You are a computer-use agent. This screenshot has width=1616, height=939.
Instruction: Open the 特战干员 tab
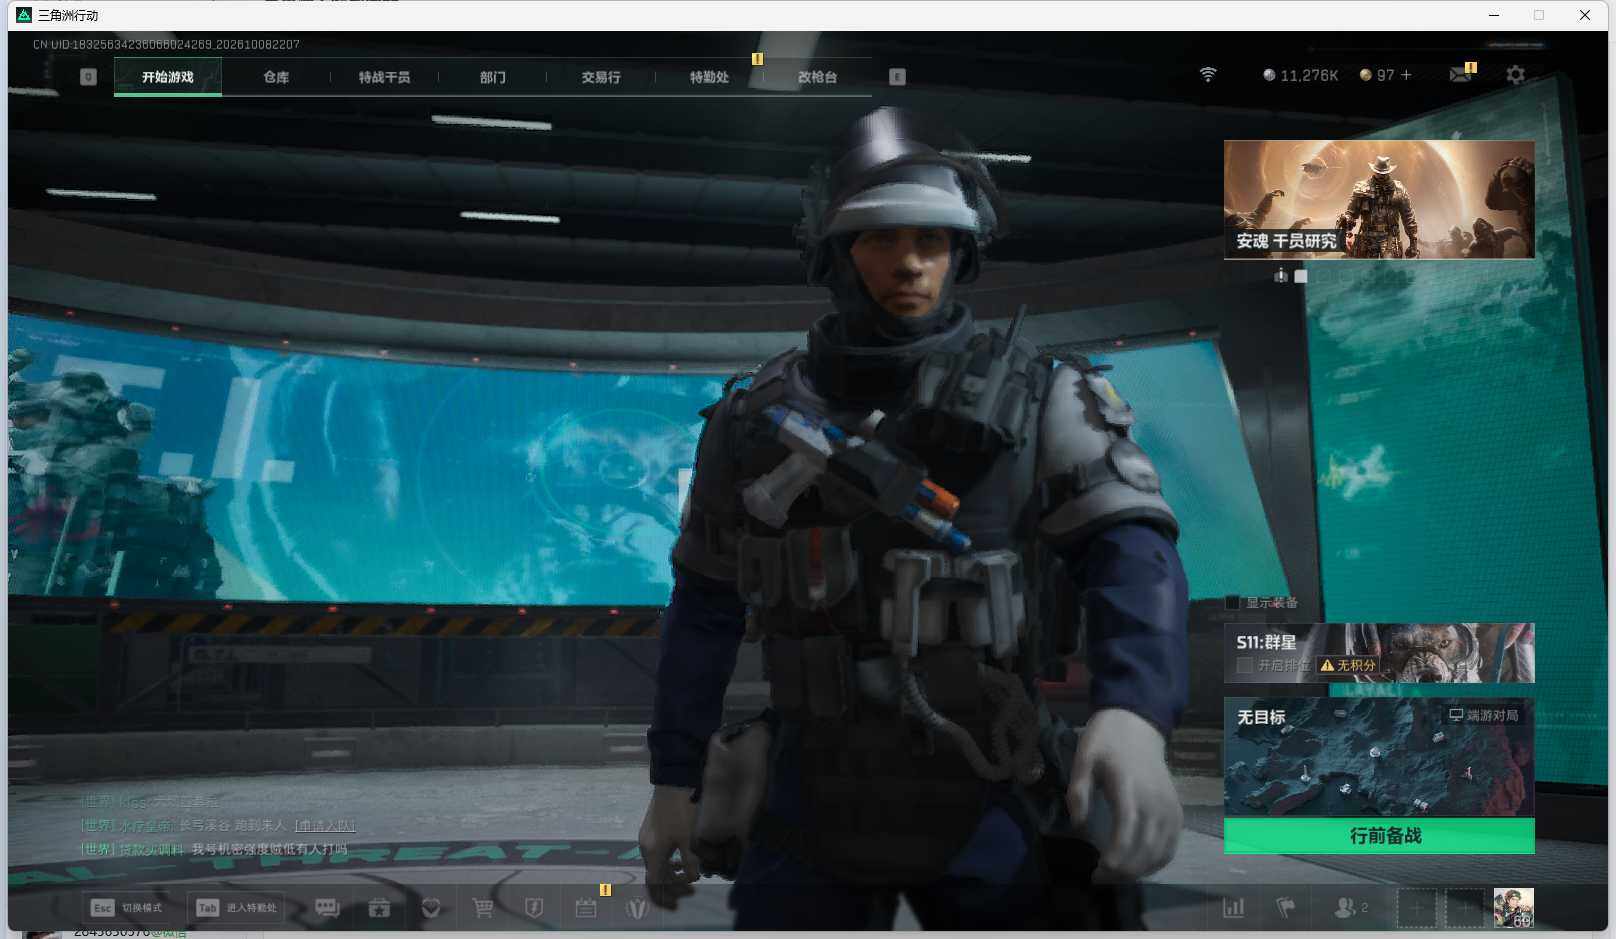pos(384,77)
